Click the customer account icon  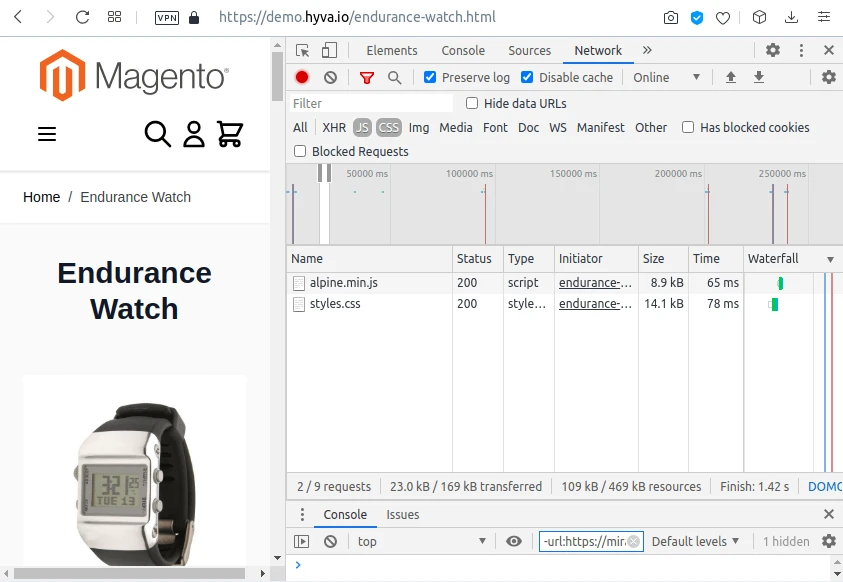pos(194,134)
